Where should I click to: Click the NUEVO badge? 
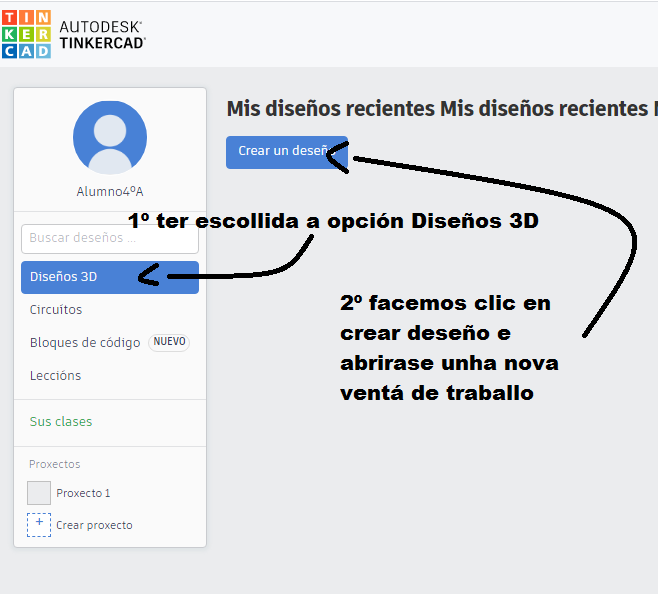[169, 342]
